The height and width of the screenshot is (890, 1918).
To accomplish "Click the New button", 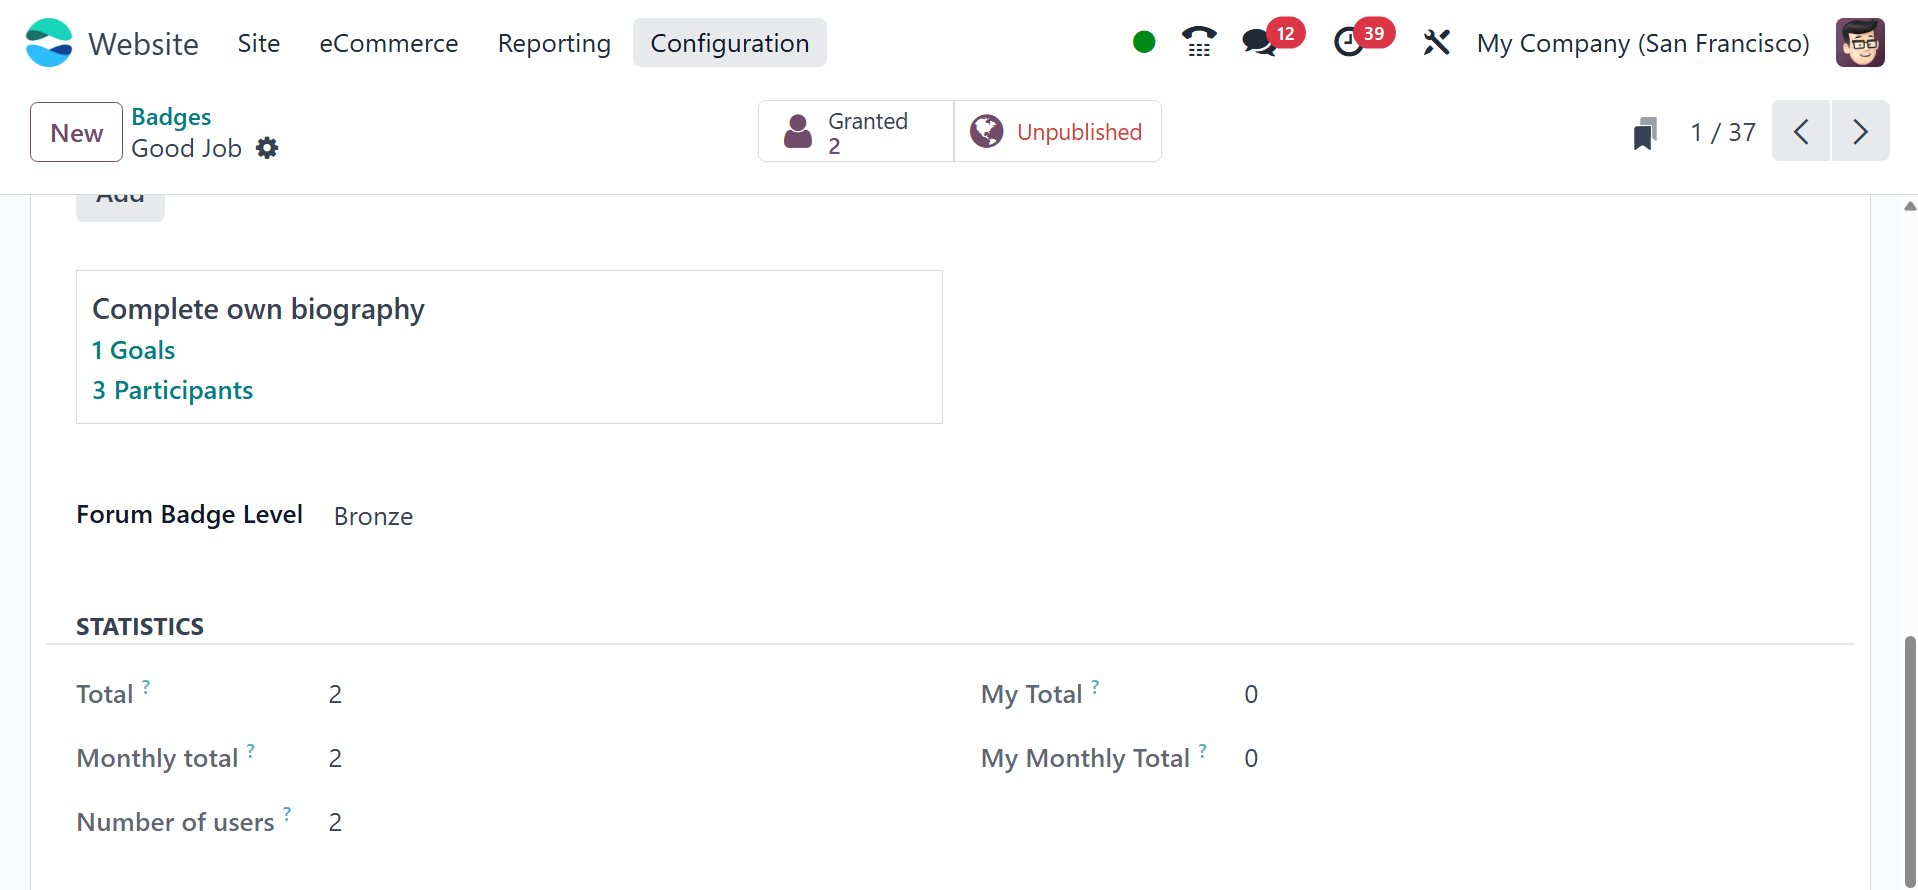I will pos(77,132).
